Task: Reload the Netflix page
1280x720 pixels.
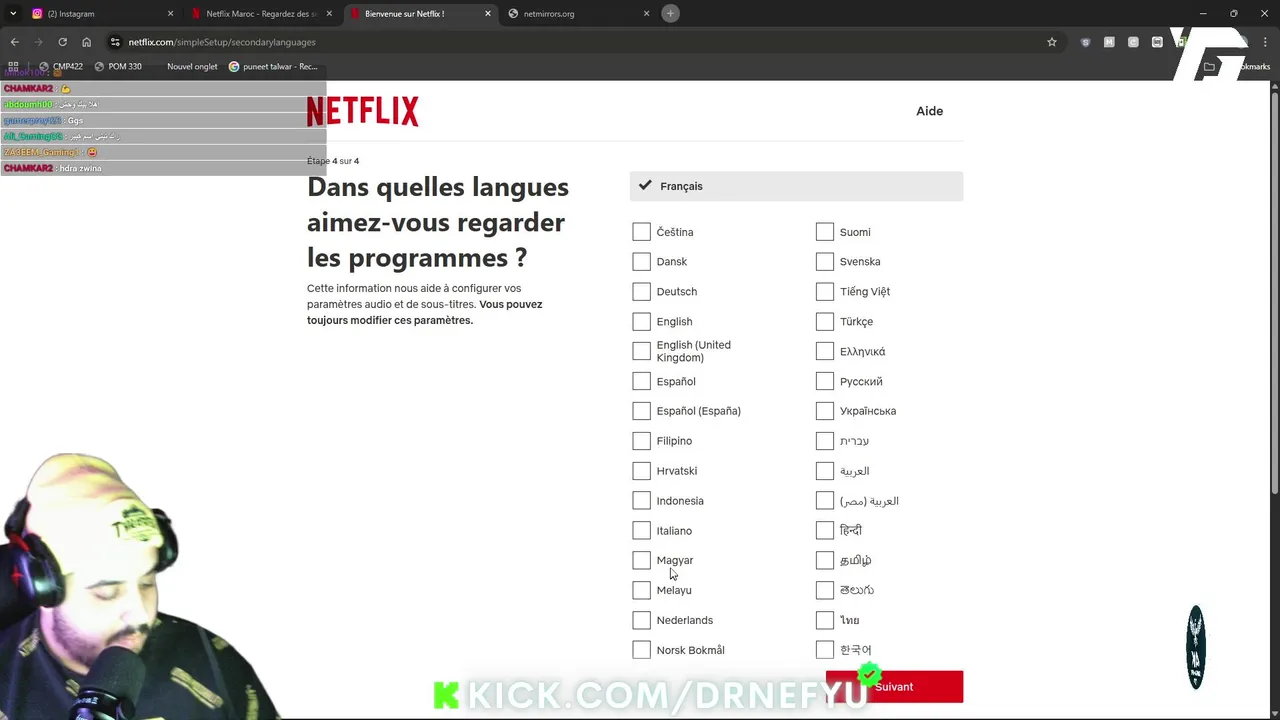Action: pyautogui.click(x=62, y=42)
